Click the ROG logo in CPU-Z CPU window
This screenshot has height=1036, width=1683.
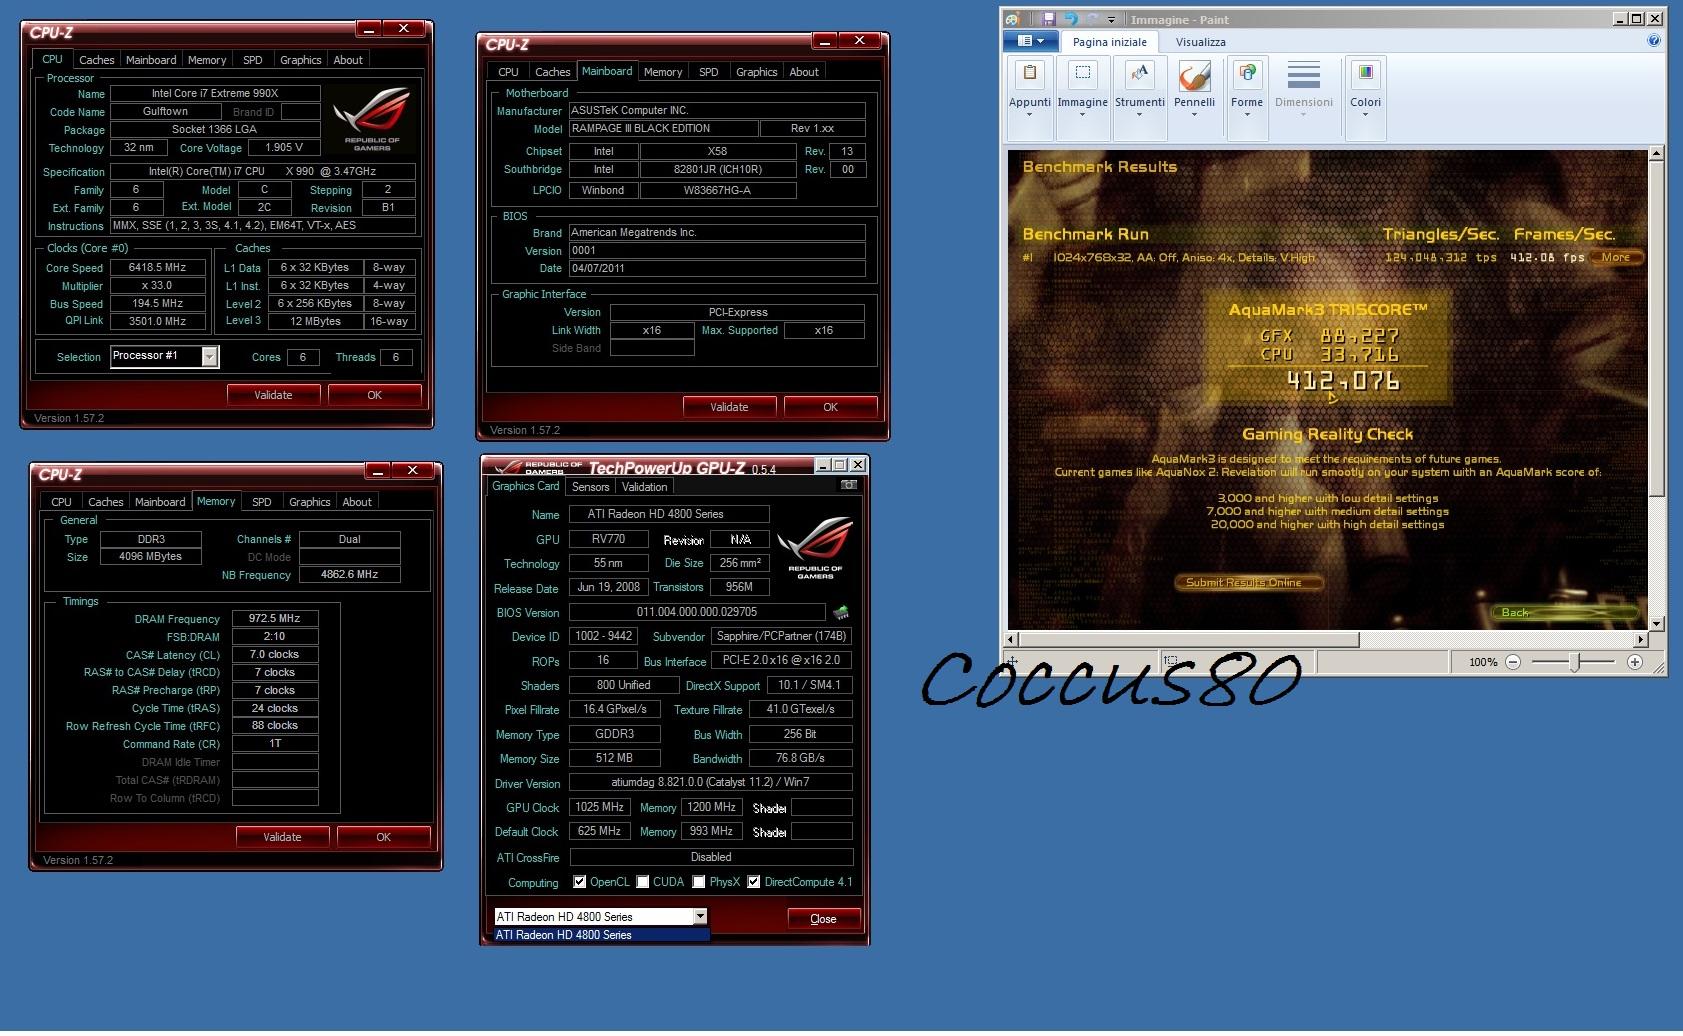point(372,118)
